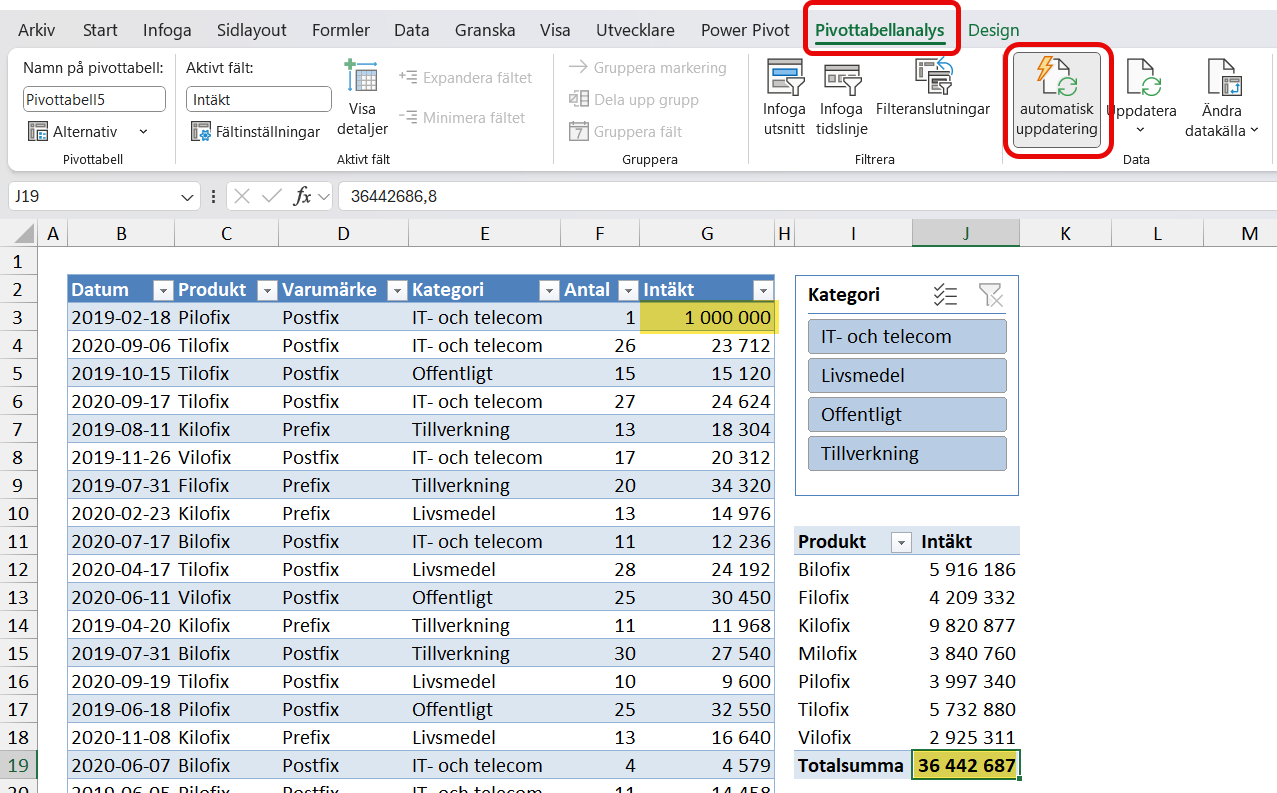
Task: Select column G header
Action: pos(707,233)
